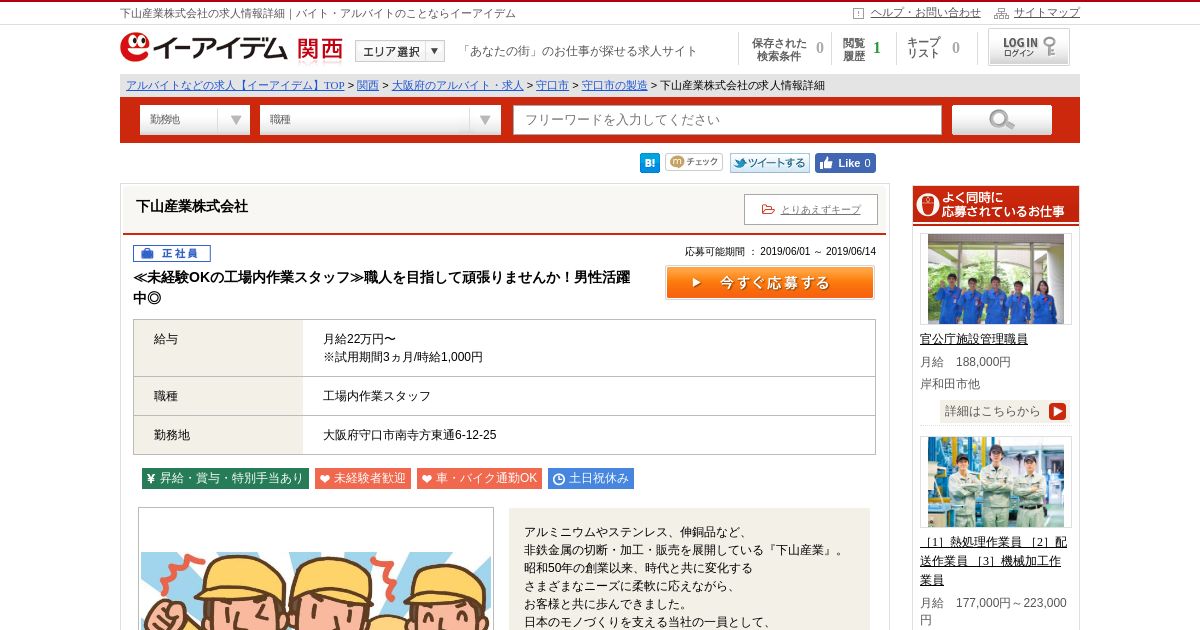Open 閲覧履歴 viewing history
The height and width of the screenshot is (630, 1200).
click(x=862, y=49)
